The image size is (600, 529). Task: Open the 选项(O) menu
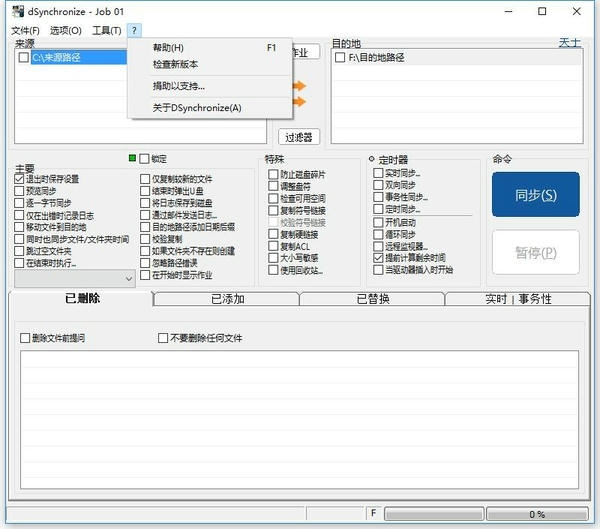(66, 31)
